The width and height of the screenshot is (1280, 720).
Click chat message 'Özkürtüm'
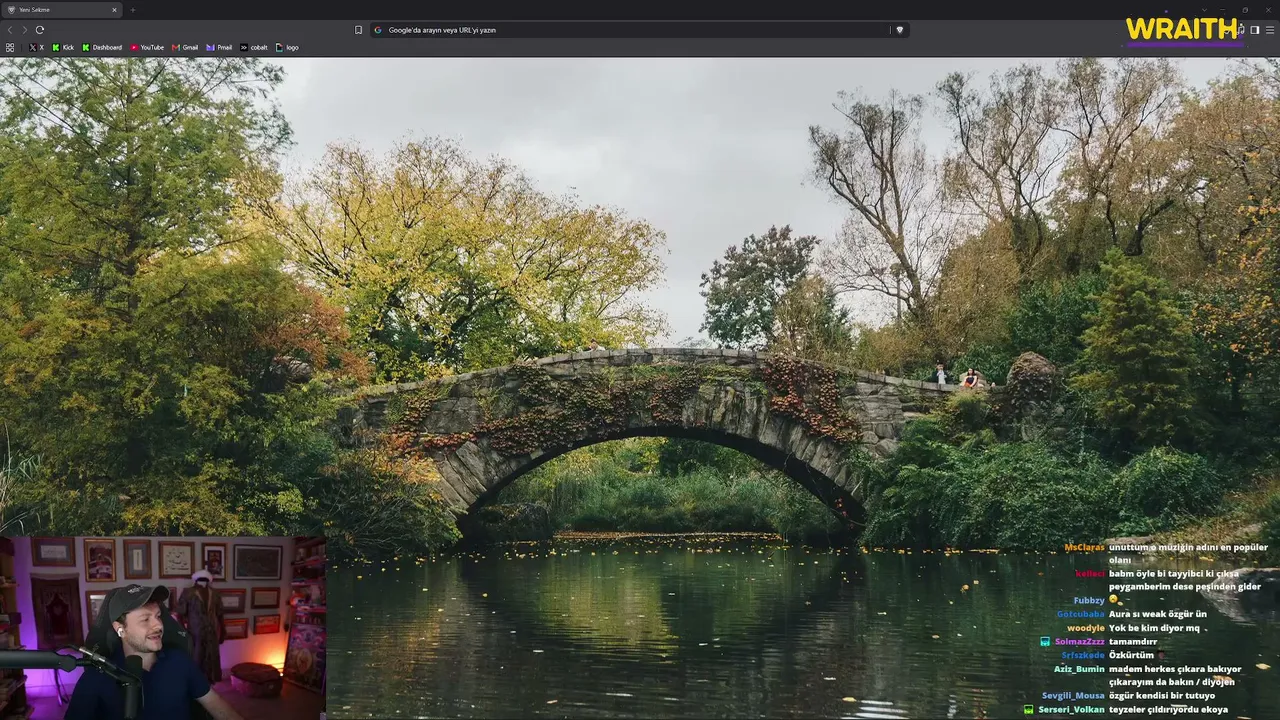pos(1131,655)
